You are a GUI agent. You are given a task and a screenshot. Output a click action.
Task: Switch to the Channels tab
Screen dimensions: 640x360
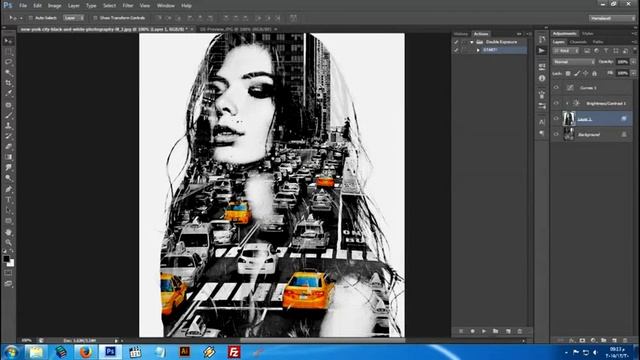(x=578, y=42)
